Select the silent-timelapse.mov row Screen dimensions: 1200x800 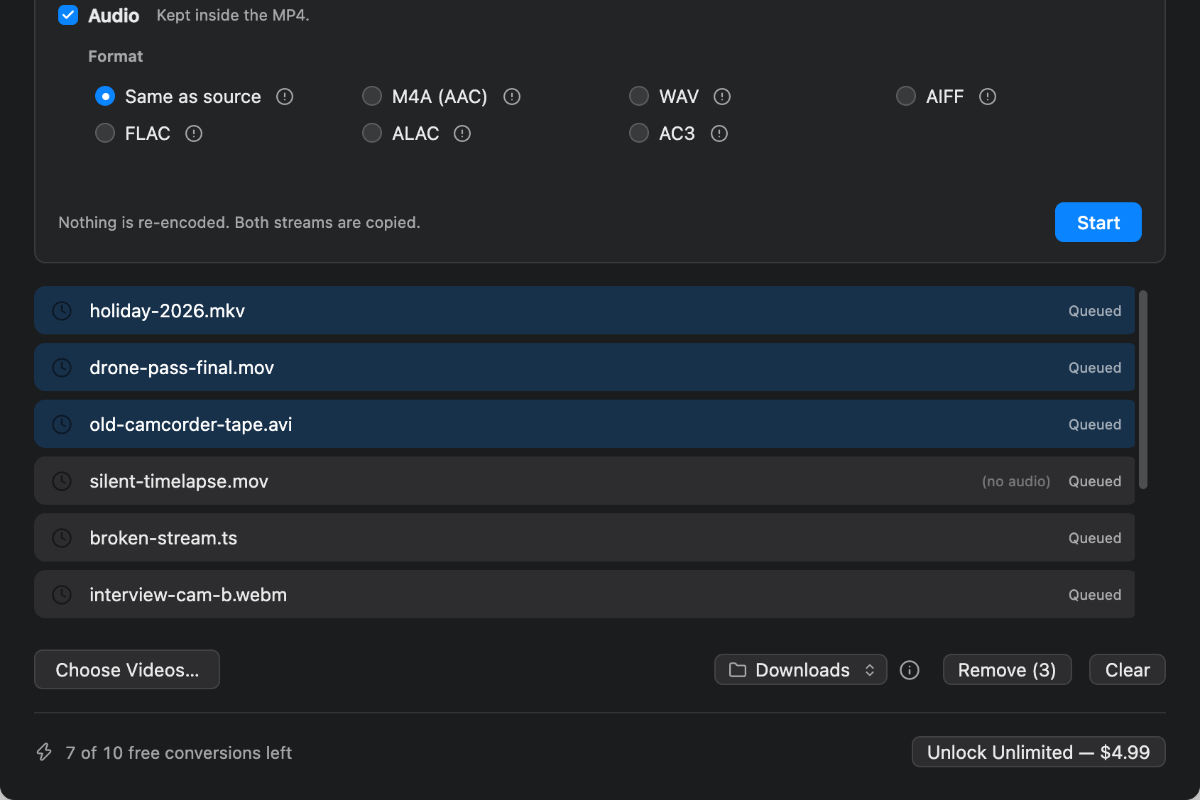[x=585, y=481]
